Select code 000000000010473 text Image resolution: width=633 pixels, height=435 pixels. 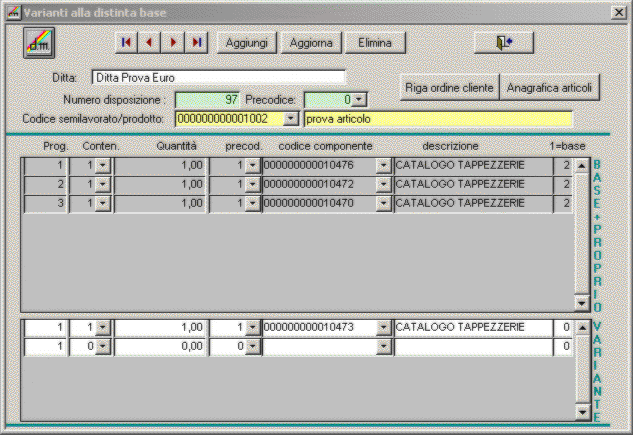[308, 327]
